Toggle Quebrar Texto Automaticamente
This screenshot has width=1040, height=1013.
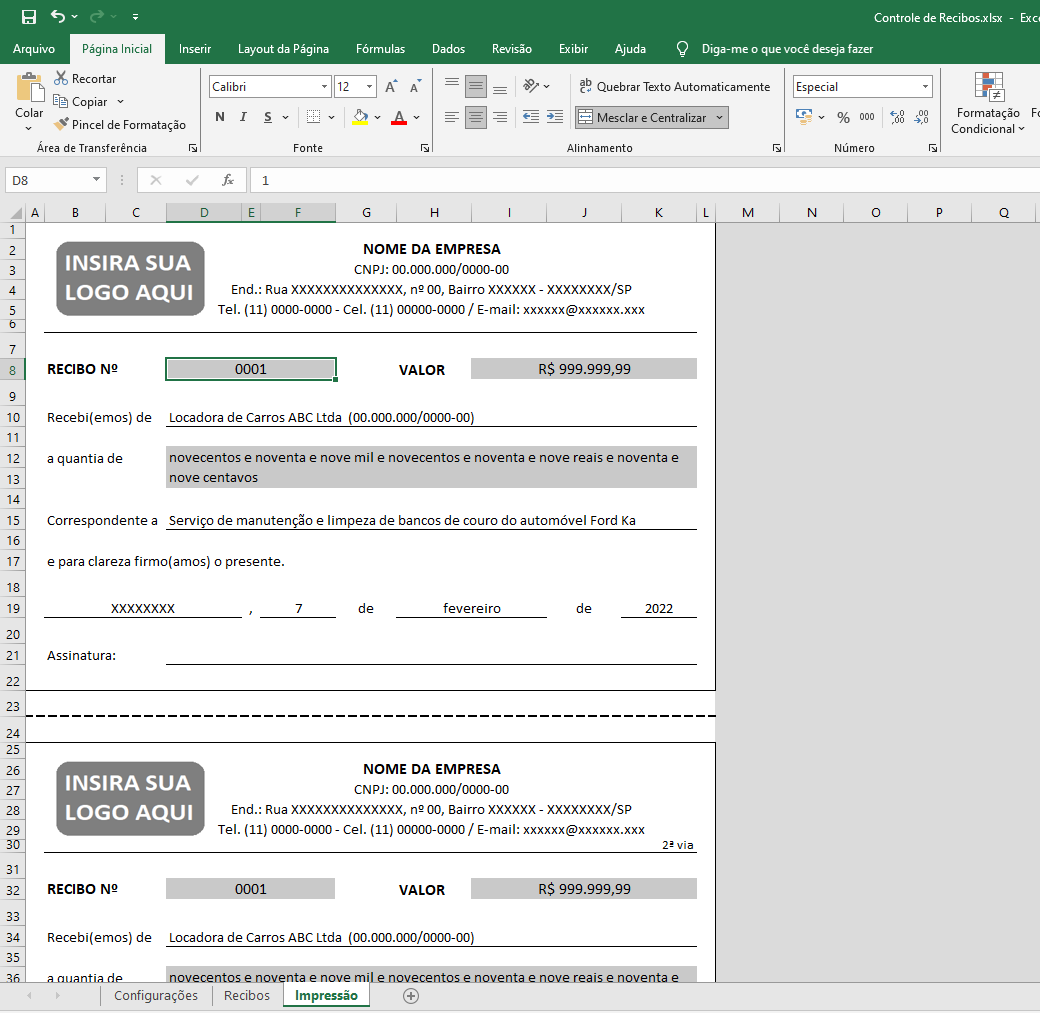674,87
